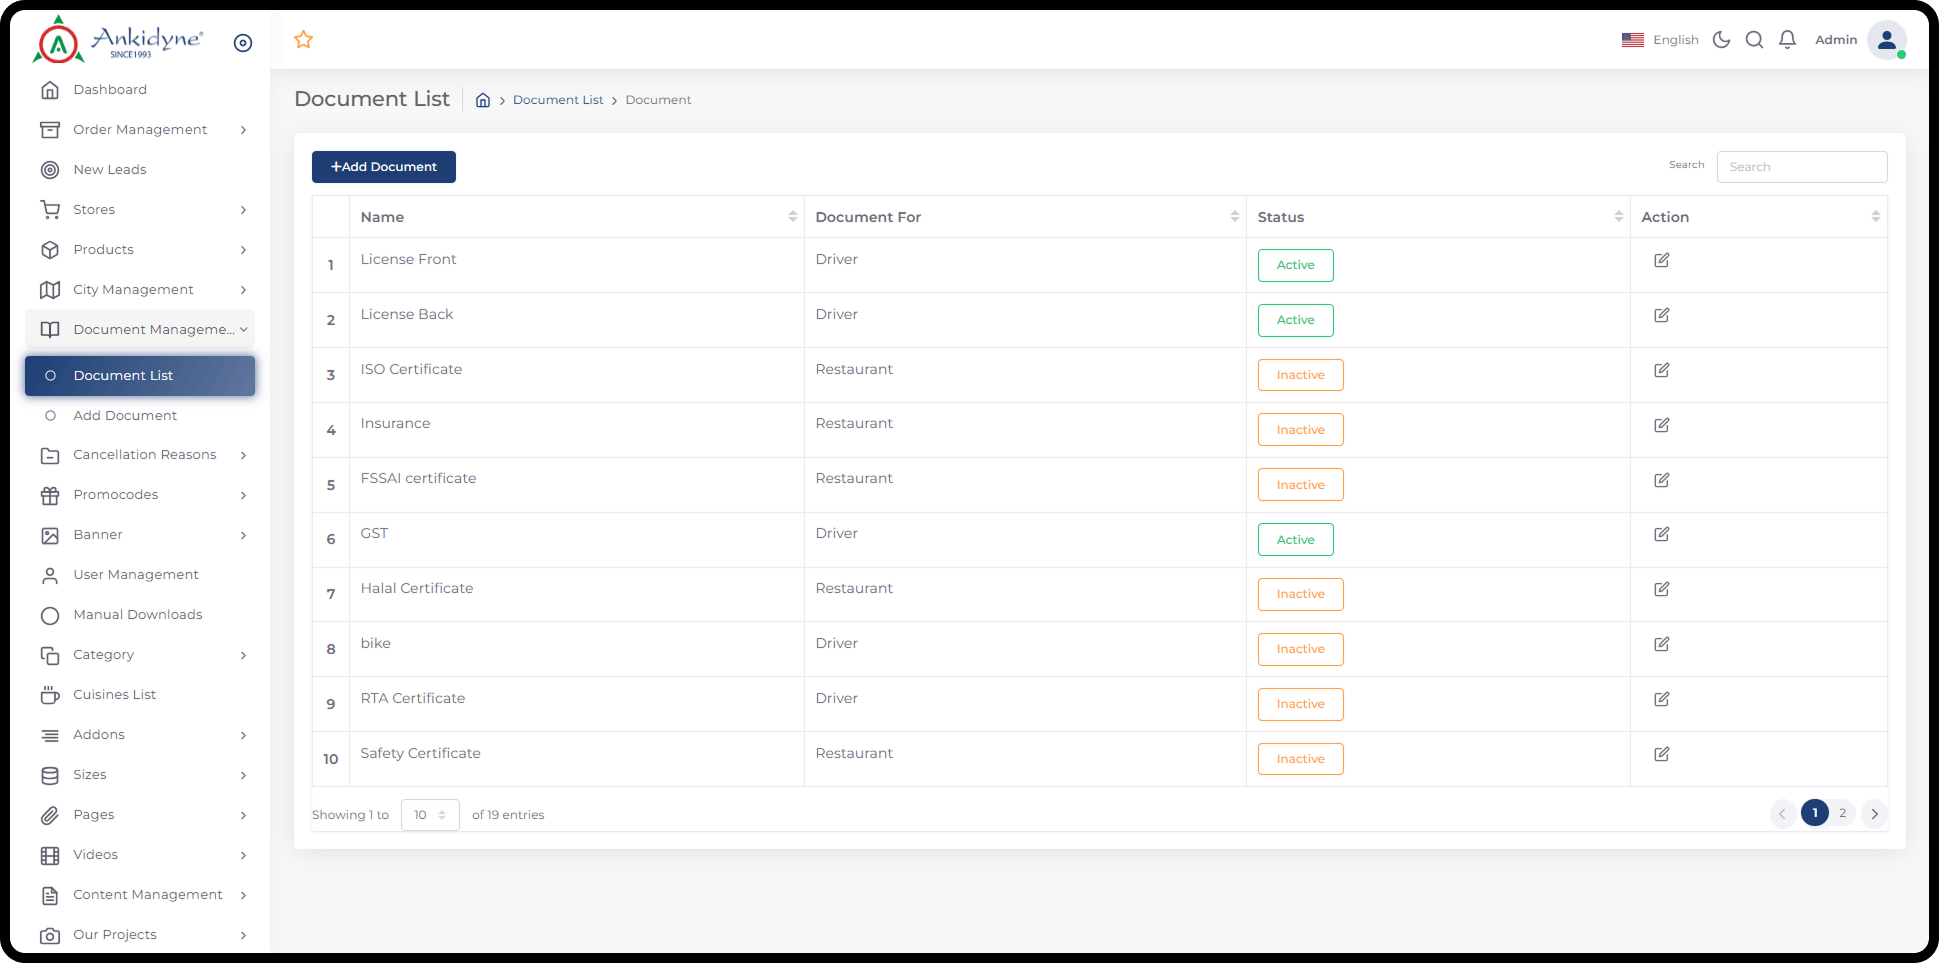Viewport: 1939px width, 963px height.
Task: Edit the License Front document
Action: click(x=1661, y=260)
